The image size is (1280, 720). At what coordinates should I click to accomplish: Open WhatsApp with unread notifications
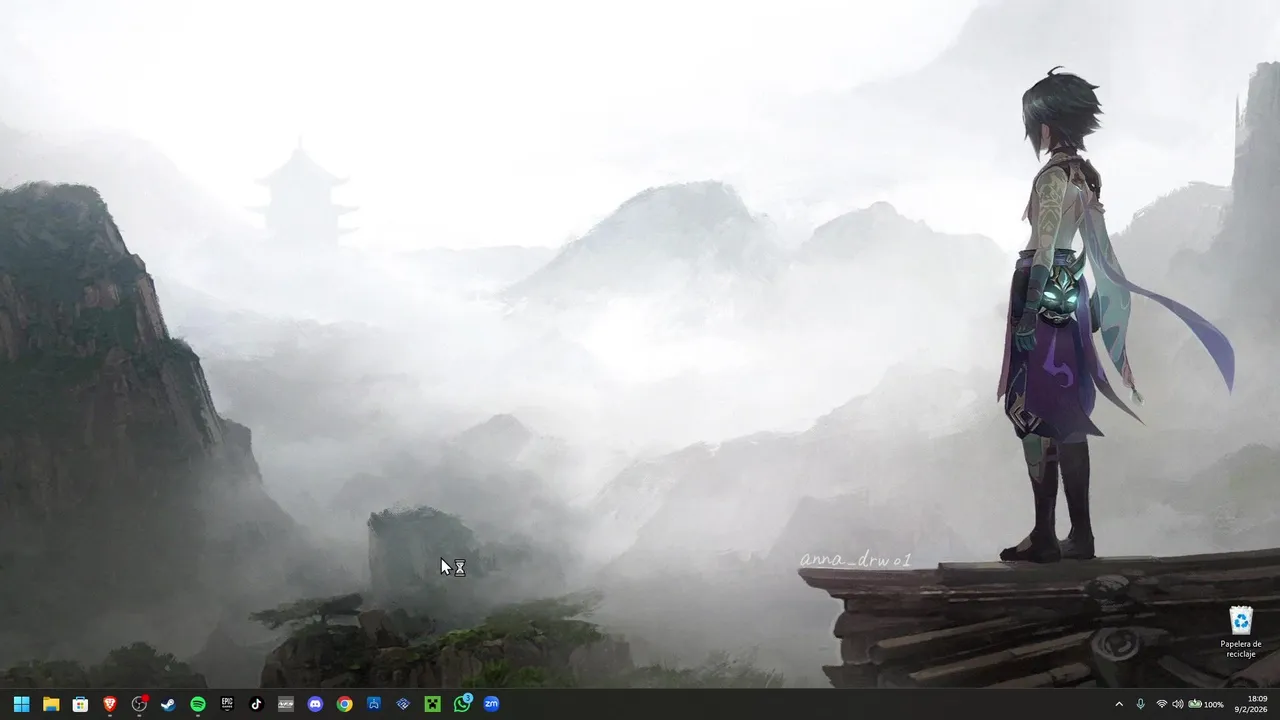(x=462, y=704)
